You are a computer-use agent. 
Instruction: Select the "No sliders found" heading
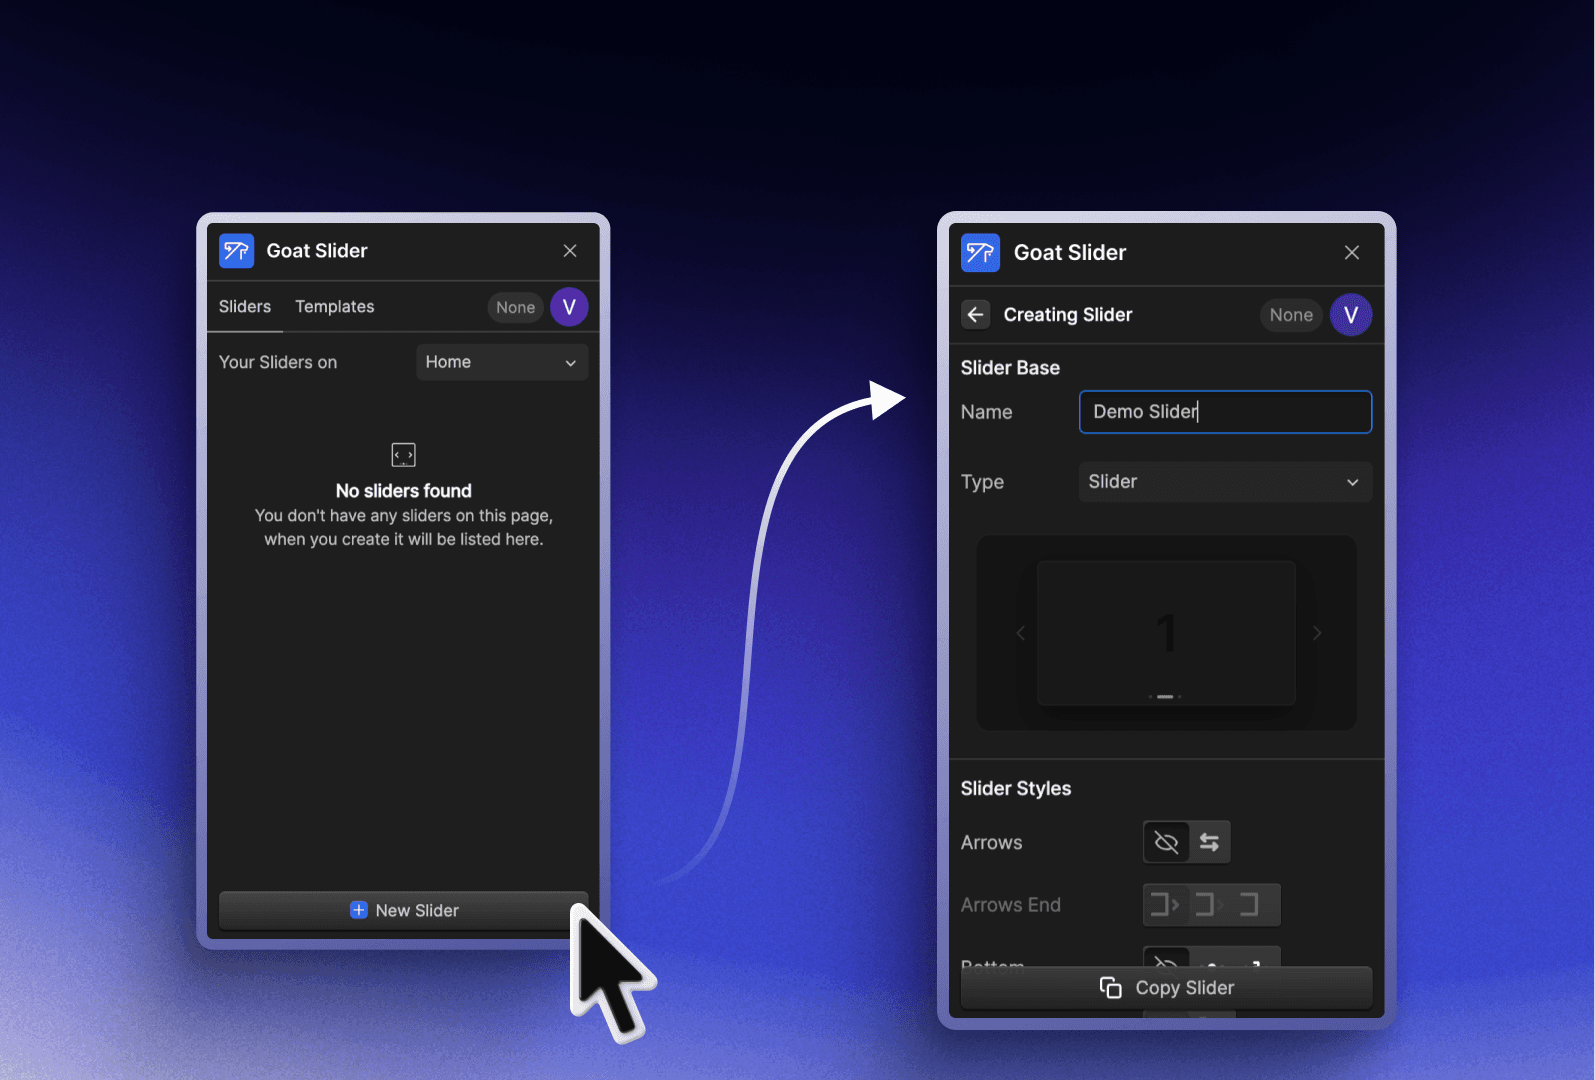404,491
